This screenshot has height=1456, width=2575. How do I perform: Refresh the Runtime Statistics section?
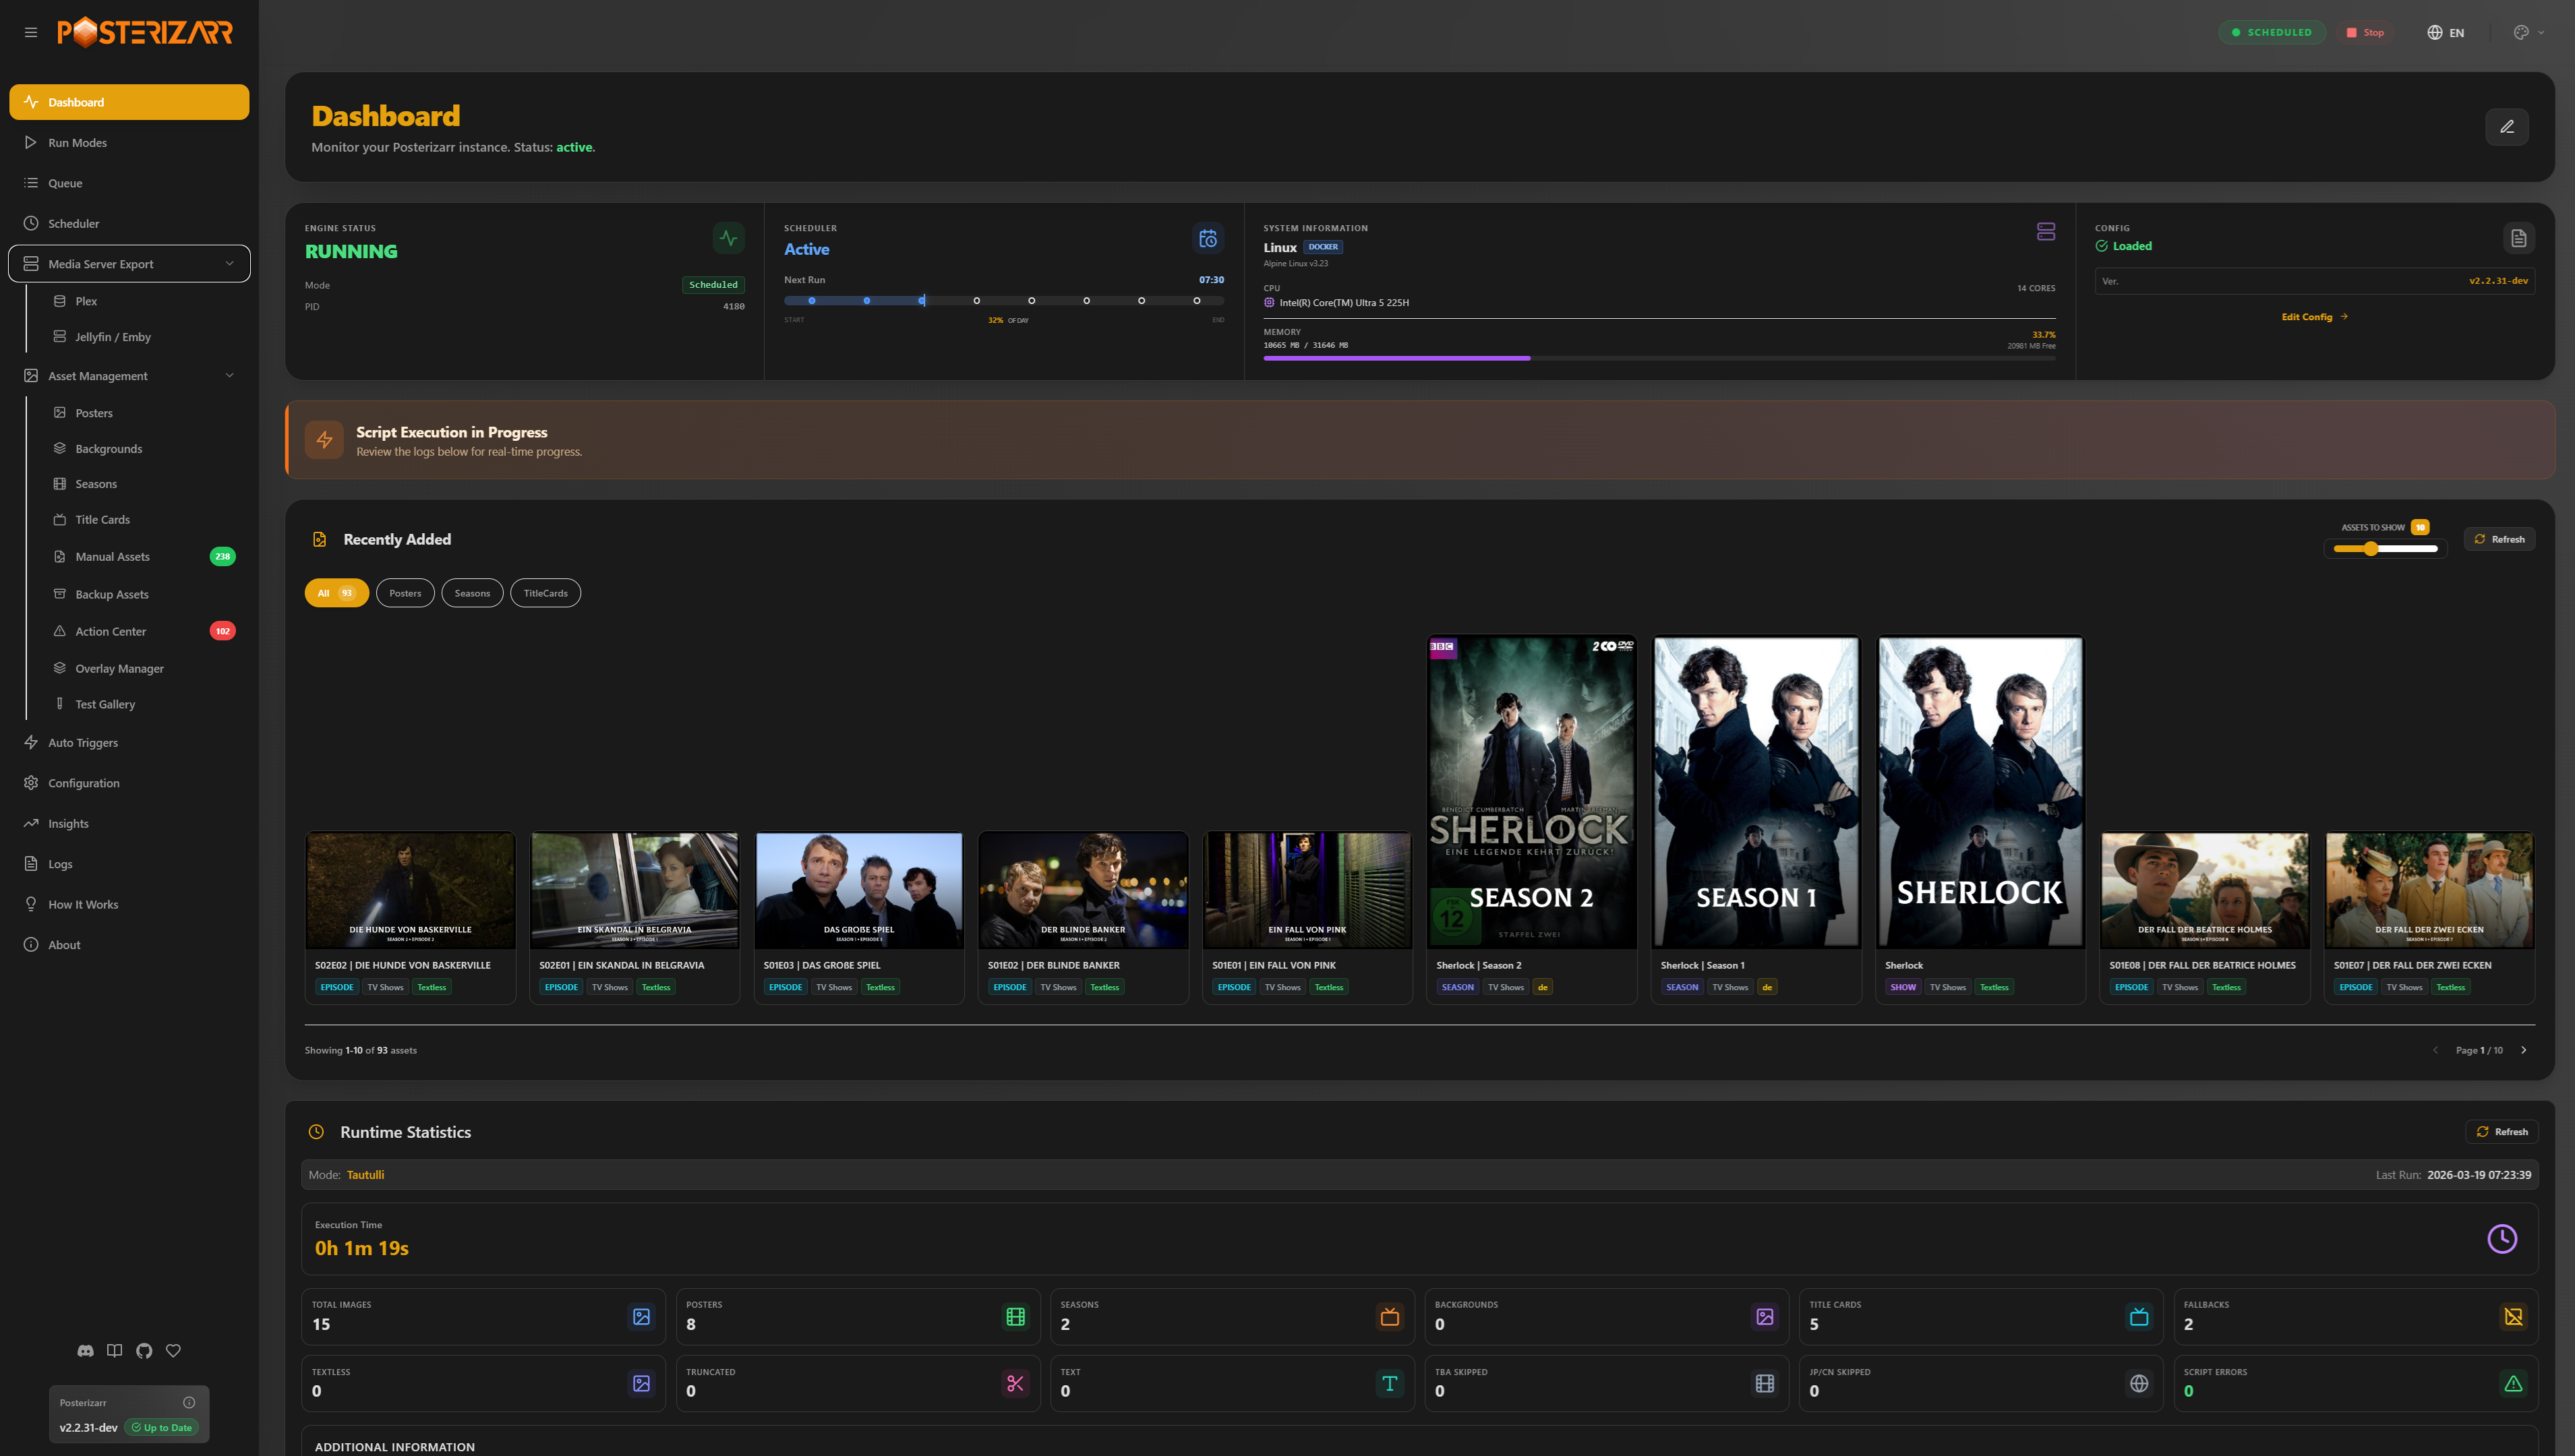pos(2501,1132)
